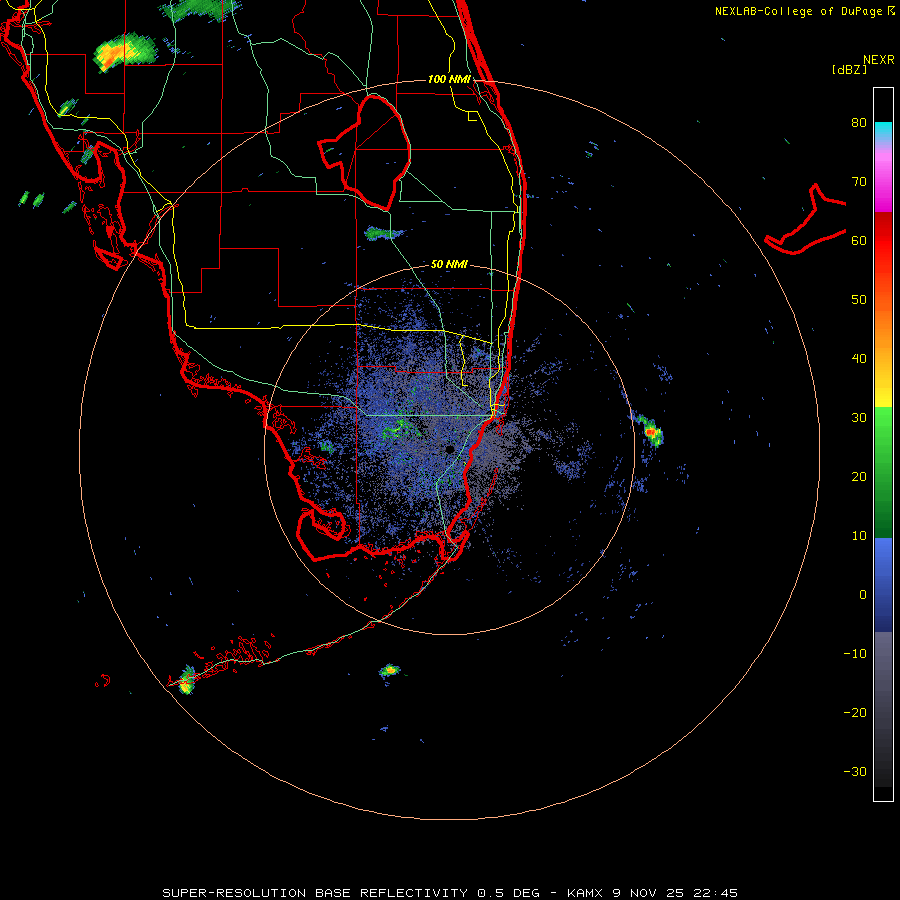
Task: Click the -20 value on the dBZ scale
Action: pyautogui.click(x=855, y=713)
